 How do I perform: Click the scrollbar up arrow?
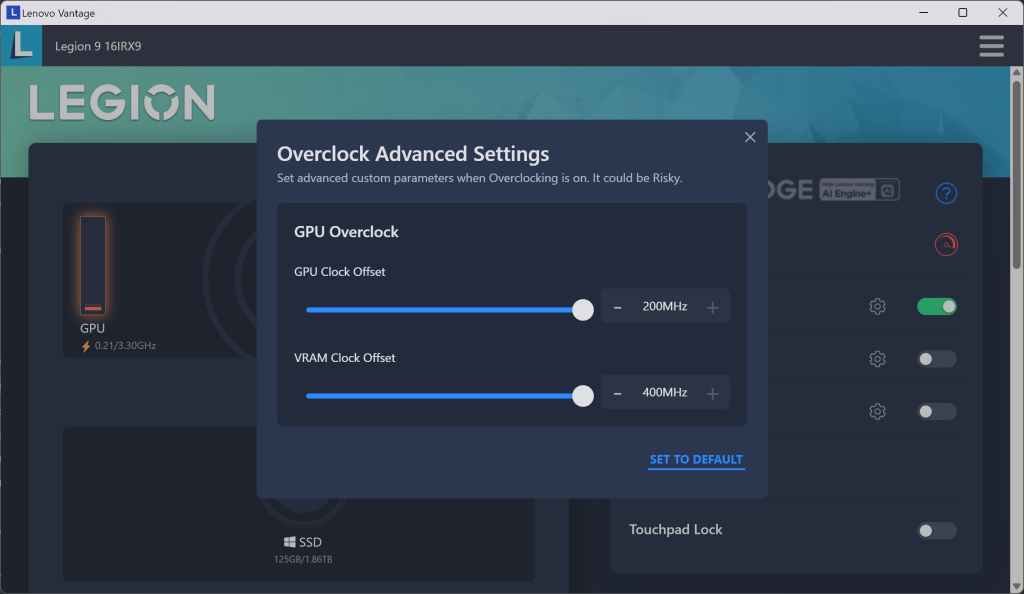click(x=1016, y=71)
